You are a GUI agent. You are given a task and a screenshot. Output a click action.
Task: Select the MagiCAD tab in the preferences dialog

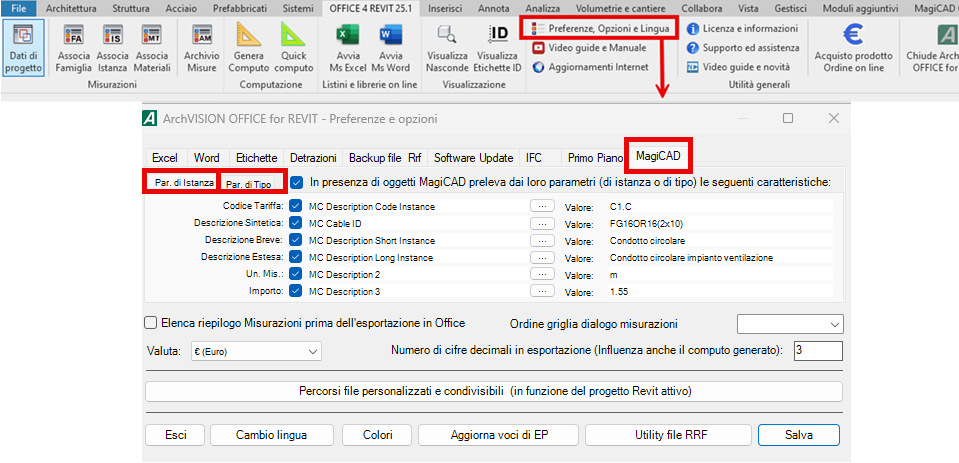(x=658, y=155)
